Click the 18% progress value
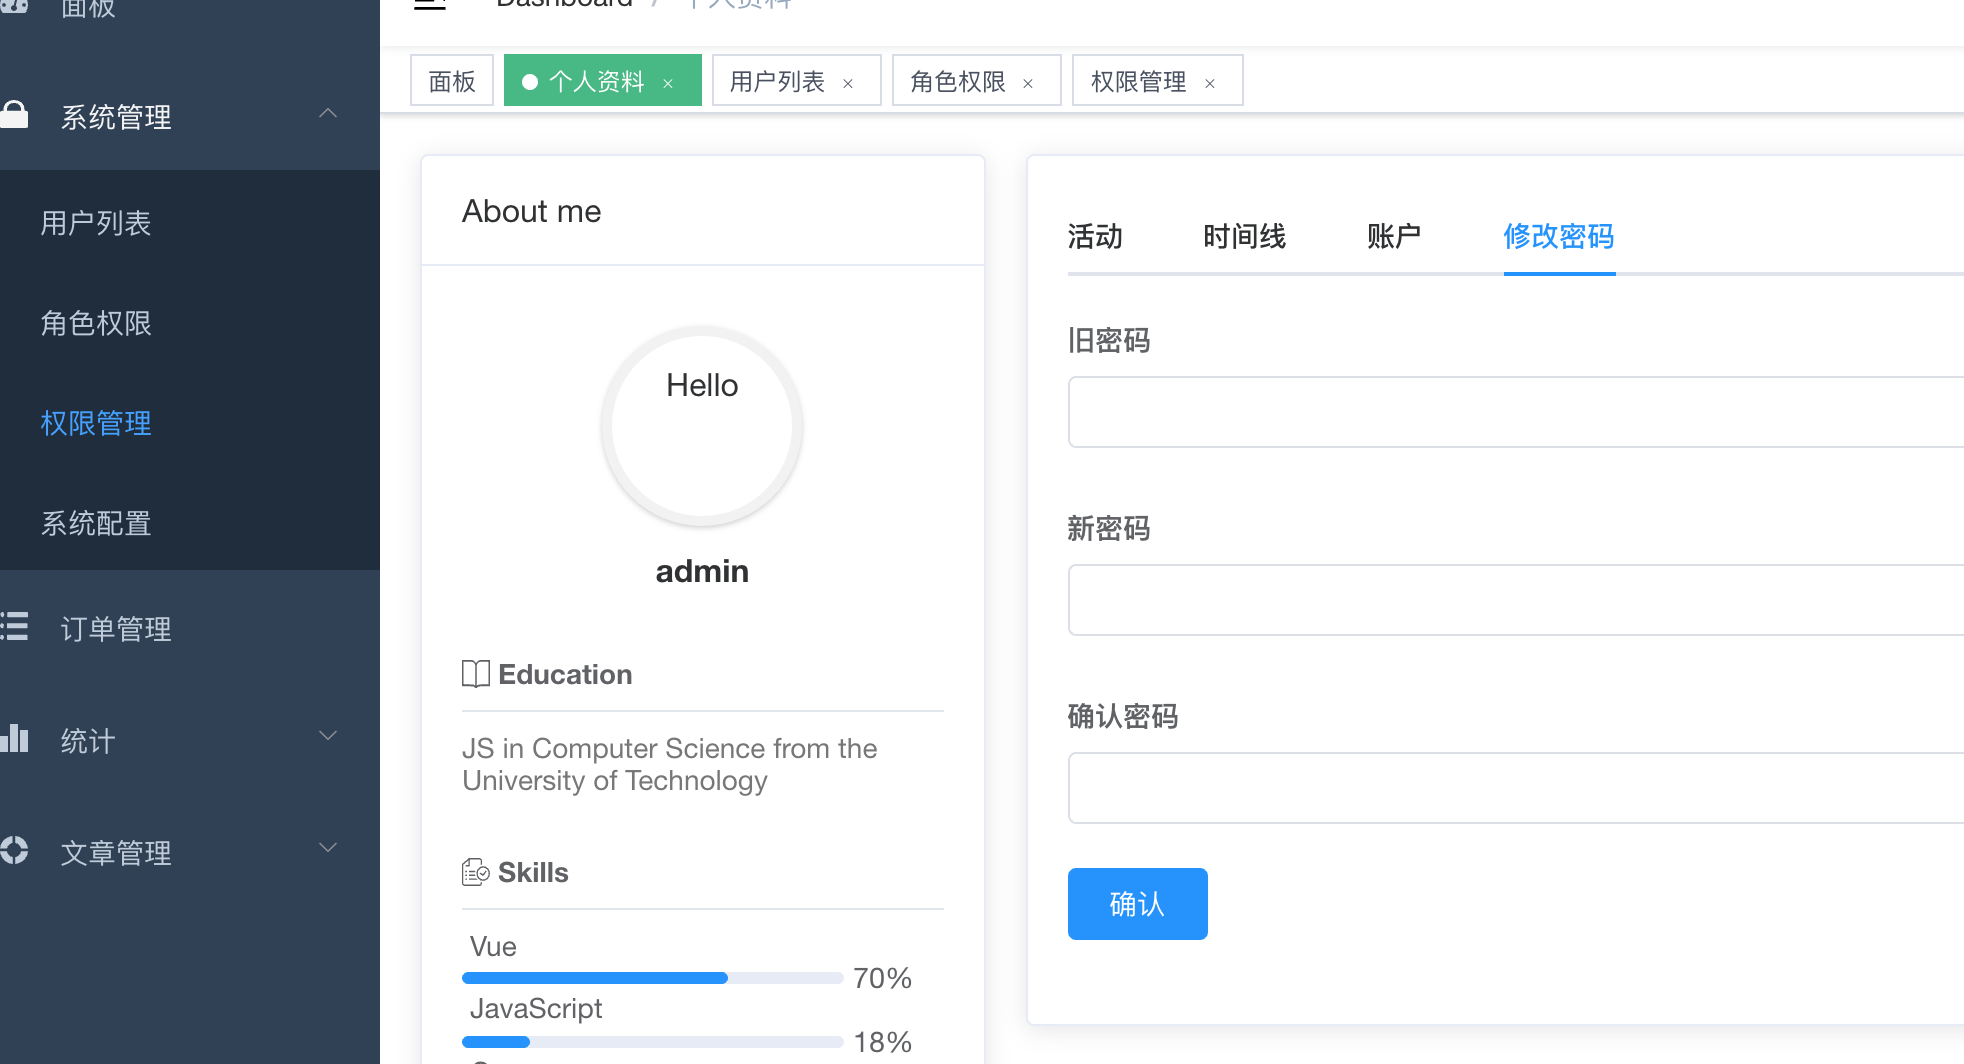 (882, 1042)
